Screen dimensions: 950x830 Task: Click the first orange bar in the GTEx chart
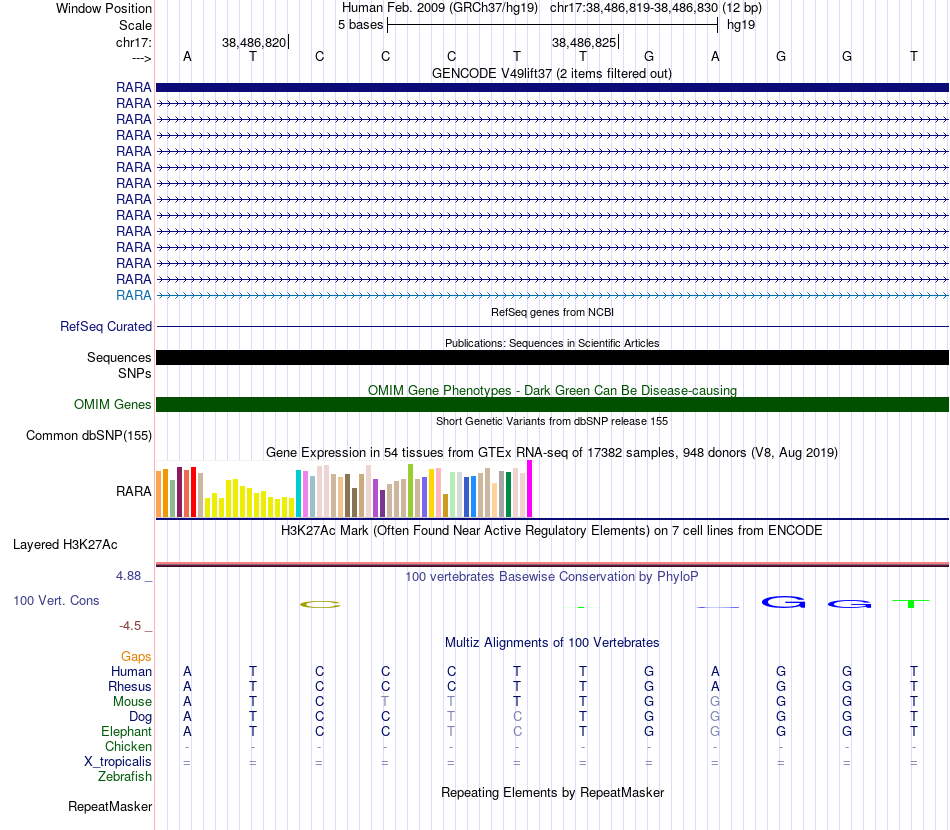159,494
